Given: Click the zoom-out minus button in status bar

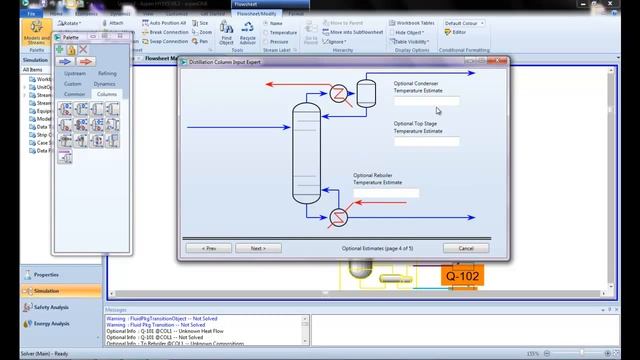Looking at the screenshot, I should point(547,353).
